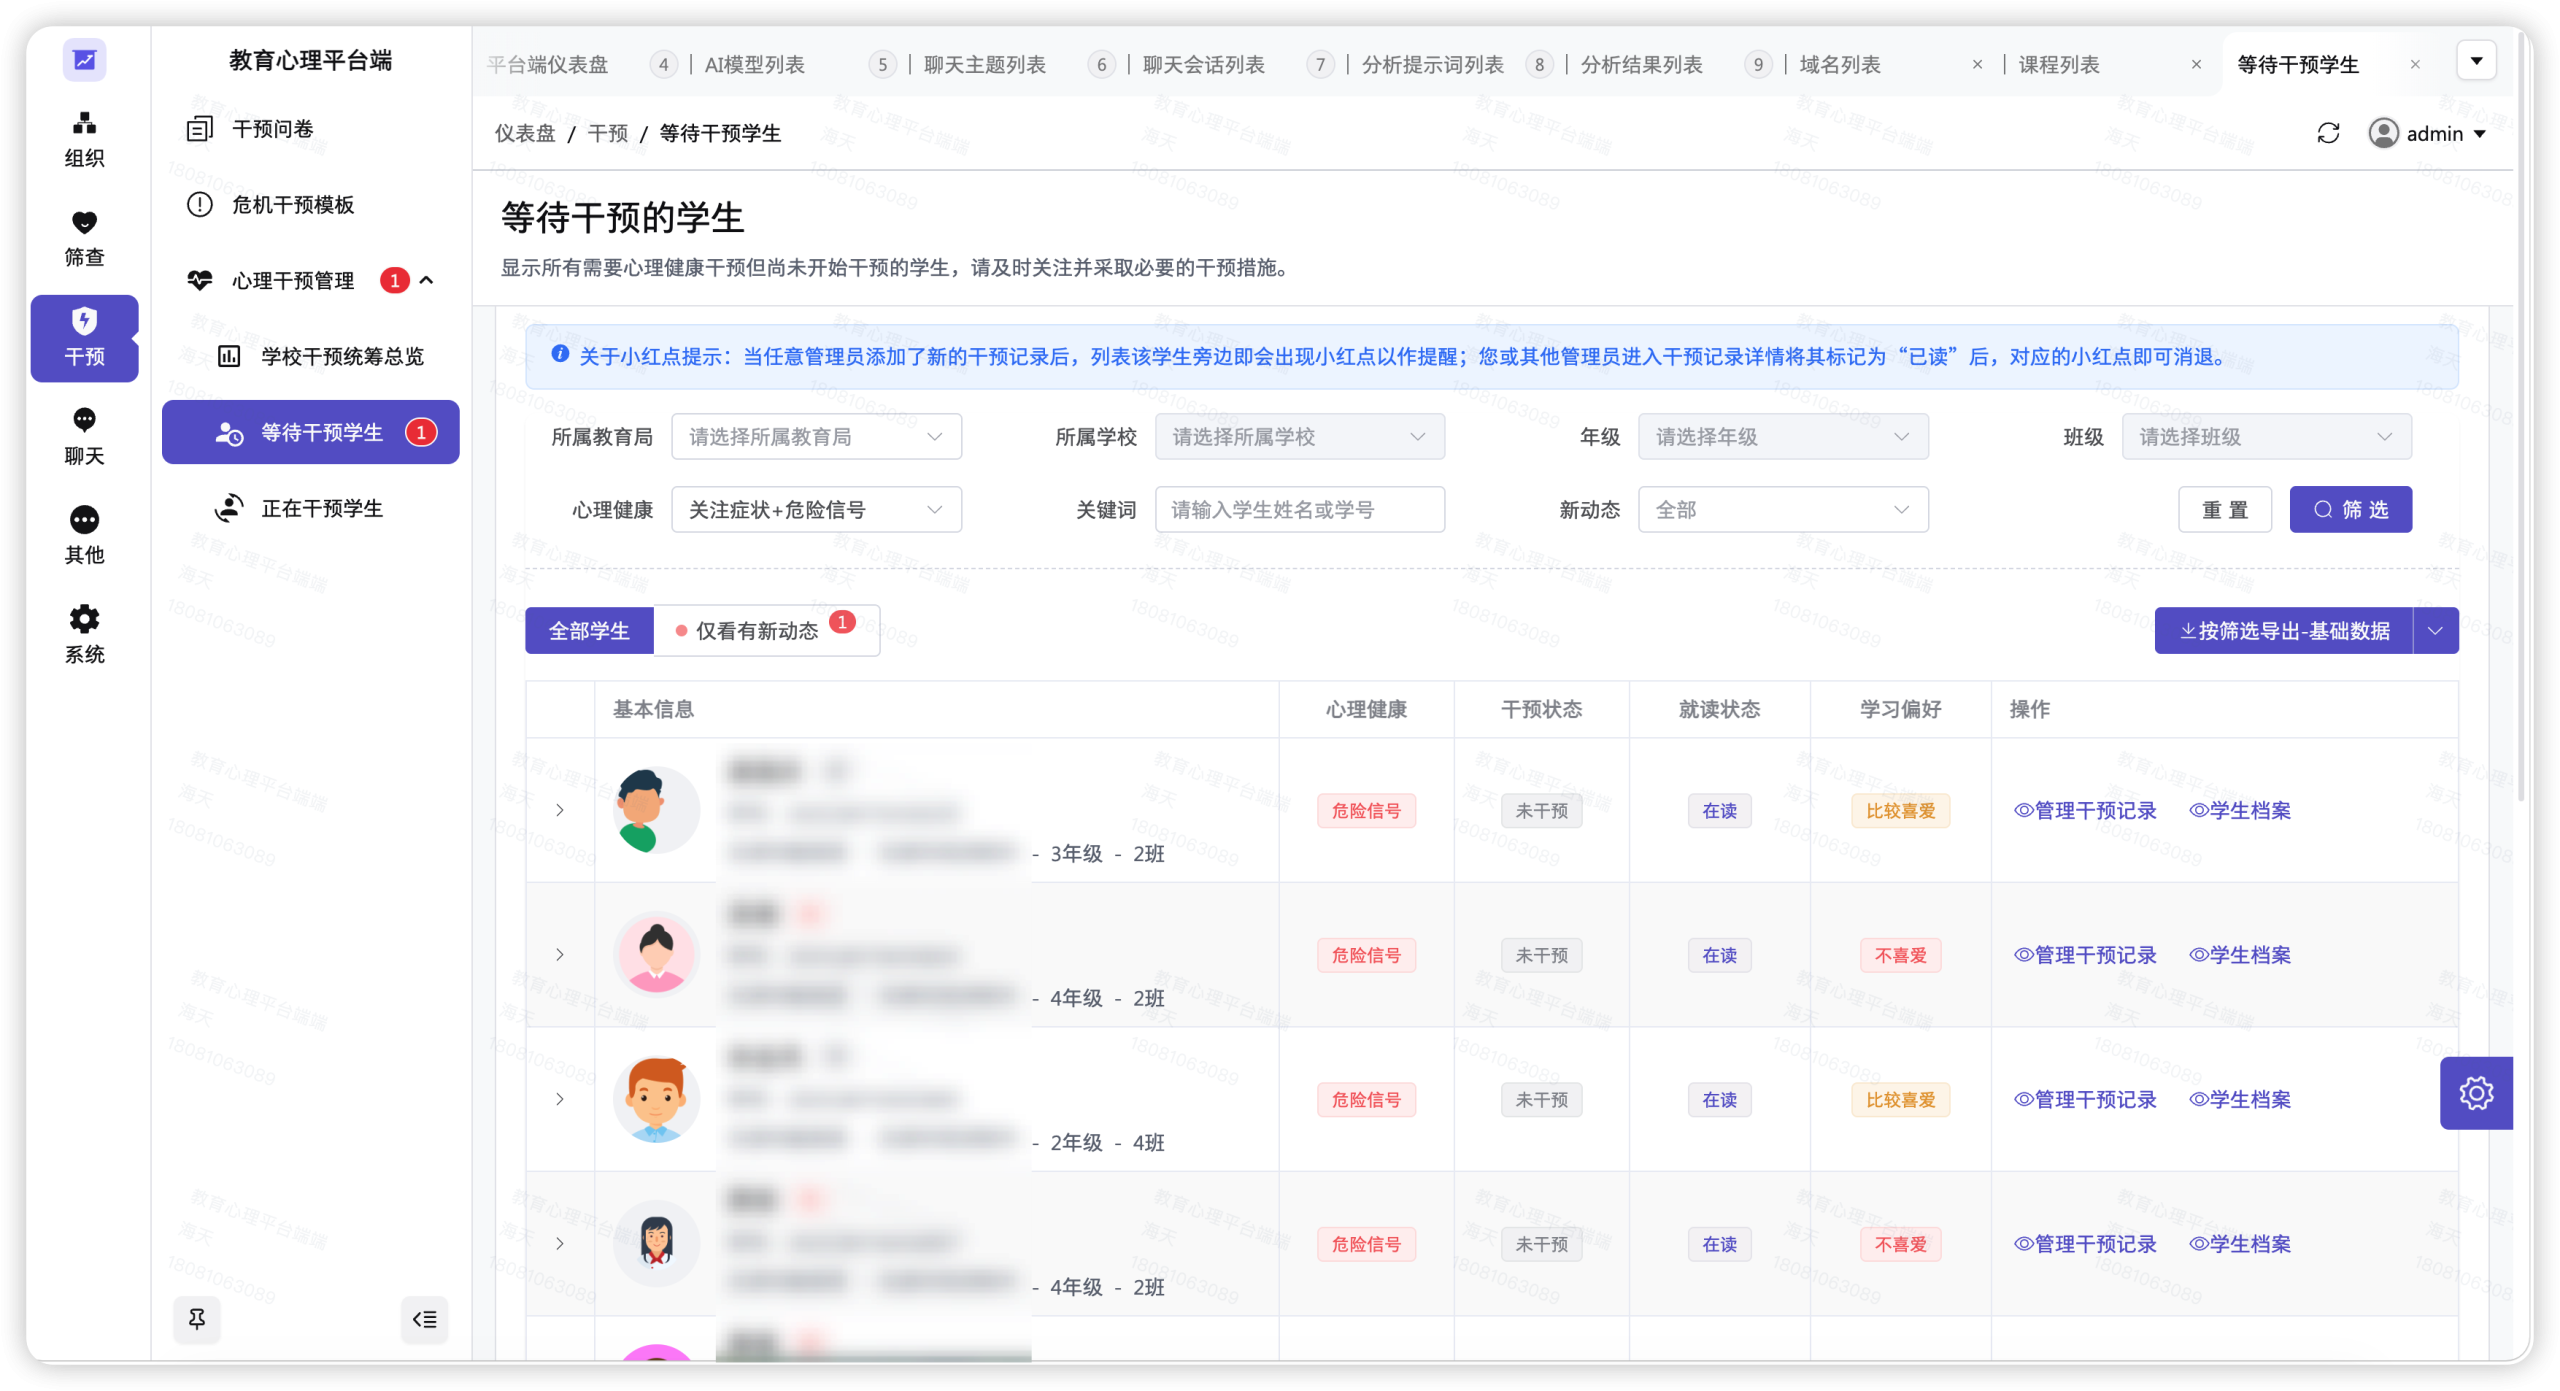Image resolution: width=2560 pixels, height=1391 pixels.
Task: Open the 班级 dropdown
Action: 2266,436
